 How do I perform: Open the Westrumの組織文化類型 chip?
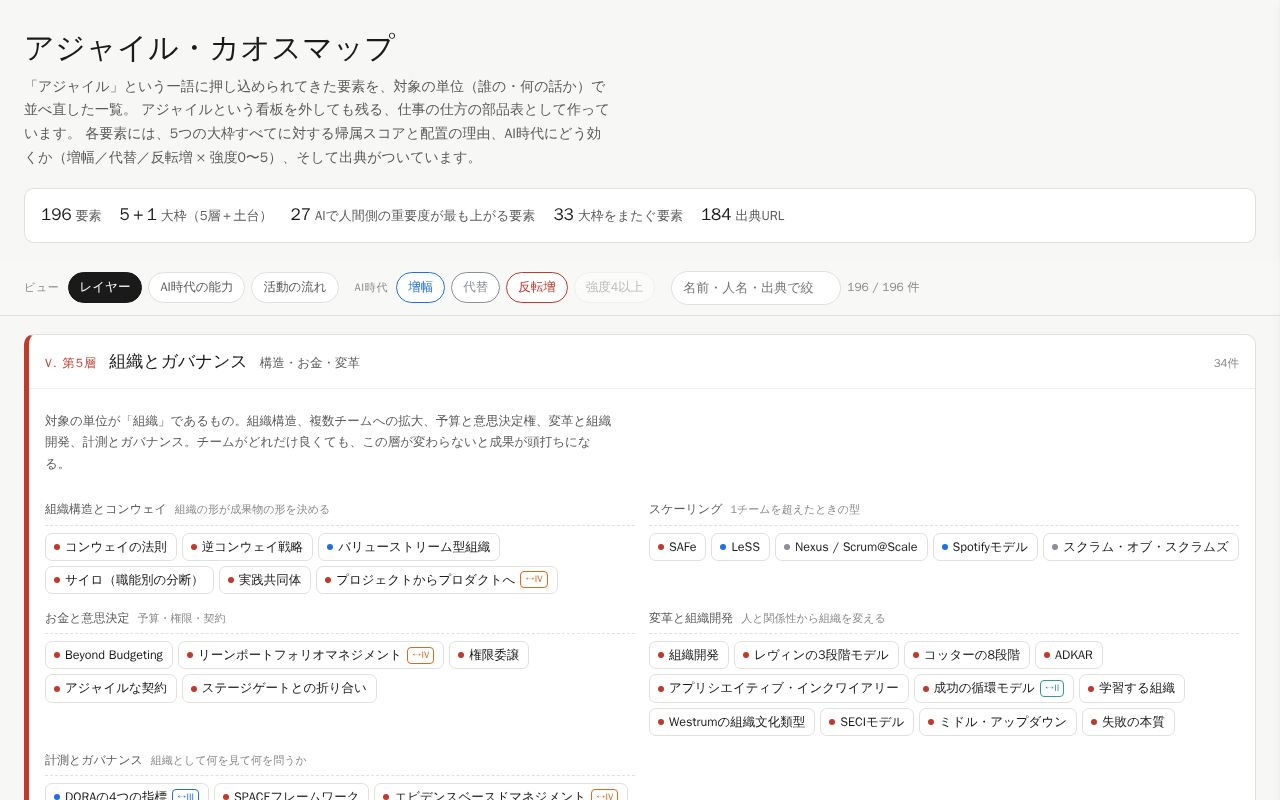pyautogui.click(x=732, y=722)
